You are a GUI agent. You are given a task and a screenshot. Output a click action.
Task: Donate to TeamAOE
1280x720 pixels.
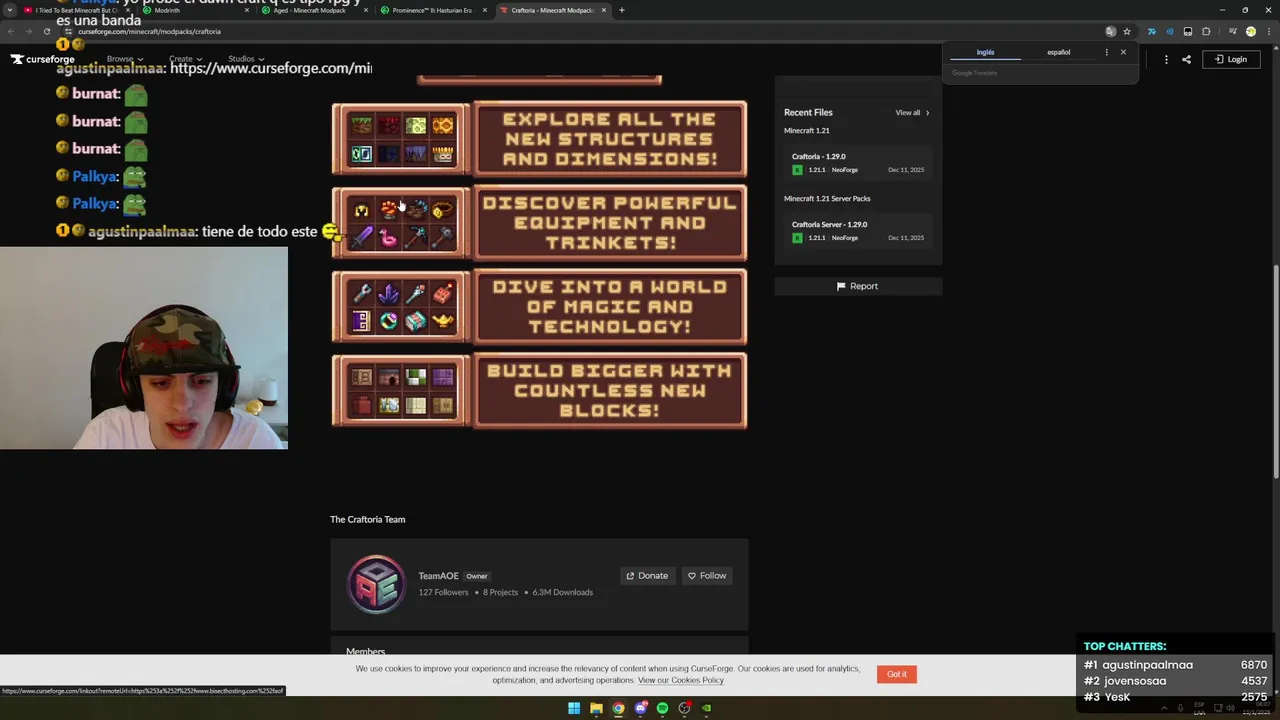[x=647, y=576]
